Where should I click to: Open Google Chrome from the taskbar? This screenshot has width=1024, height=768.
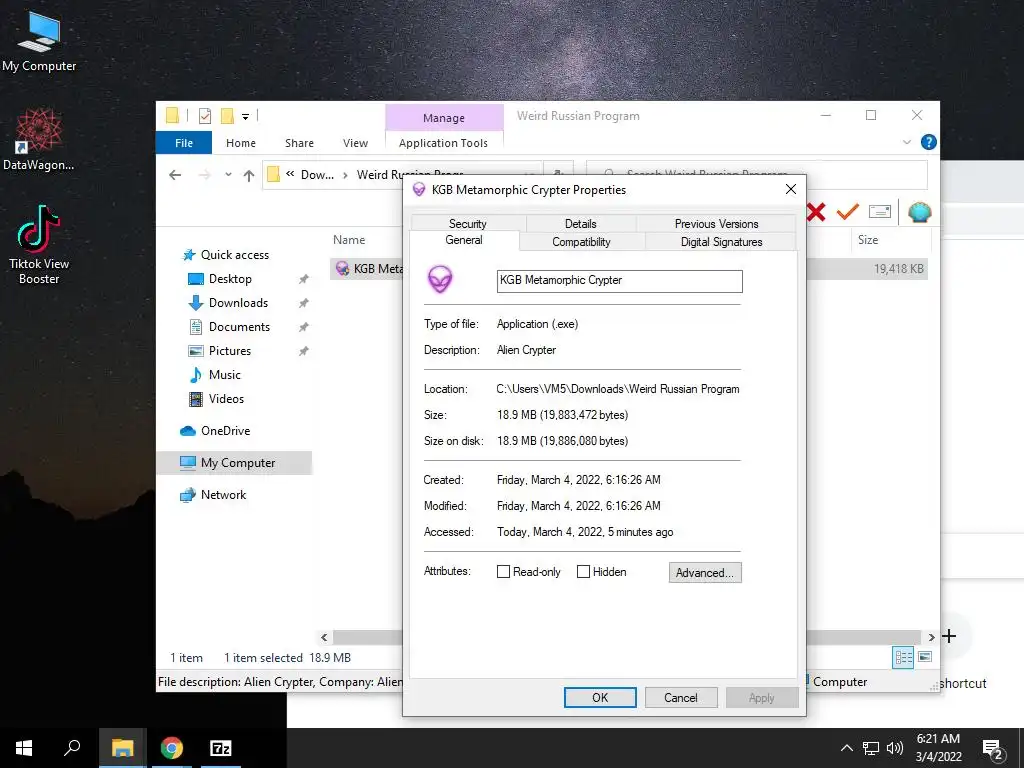[172, 748]
